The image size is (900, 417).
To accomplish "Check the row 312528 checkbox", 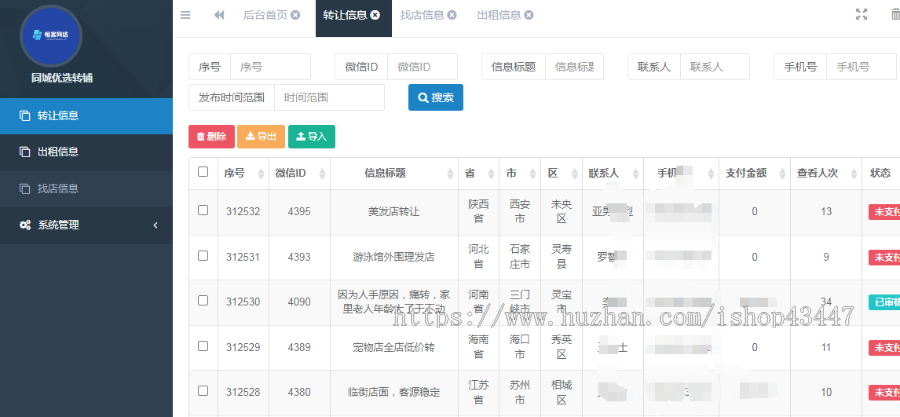I will 203,391.
